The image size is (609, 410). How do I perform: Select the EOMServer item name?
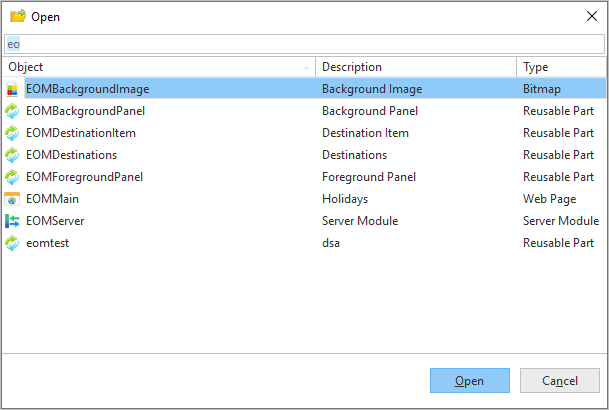(57, 221)
